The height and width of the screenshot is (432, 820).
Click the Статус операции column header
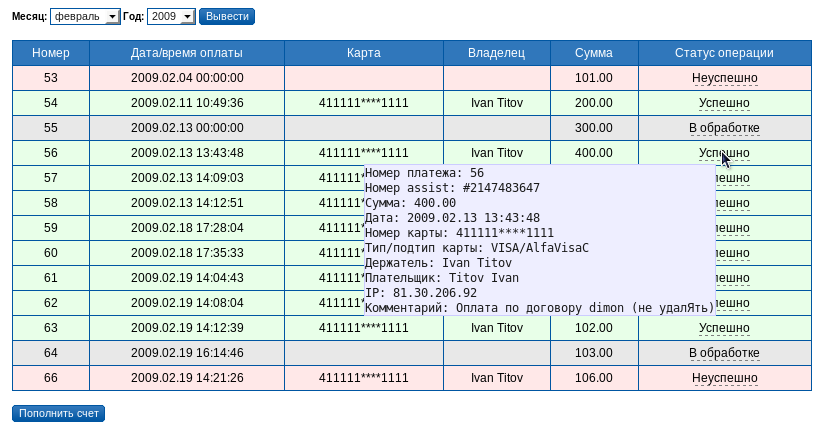pos(724,53)
